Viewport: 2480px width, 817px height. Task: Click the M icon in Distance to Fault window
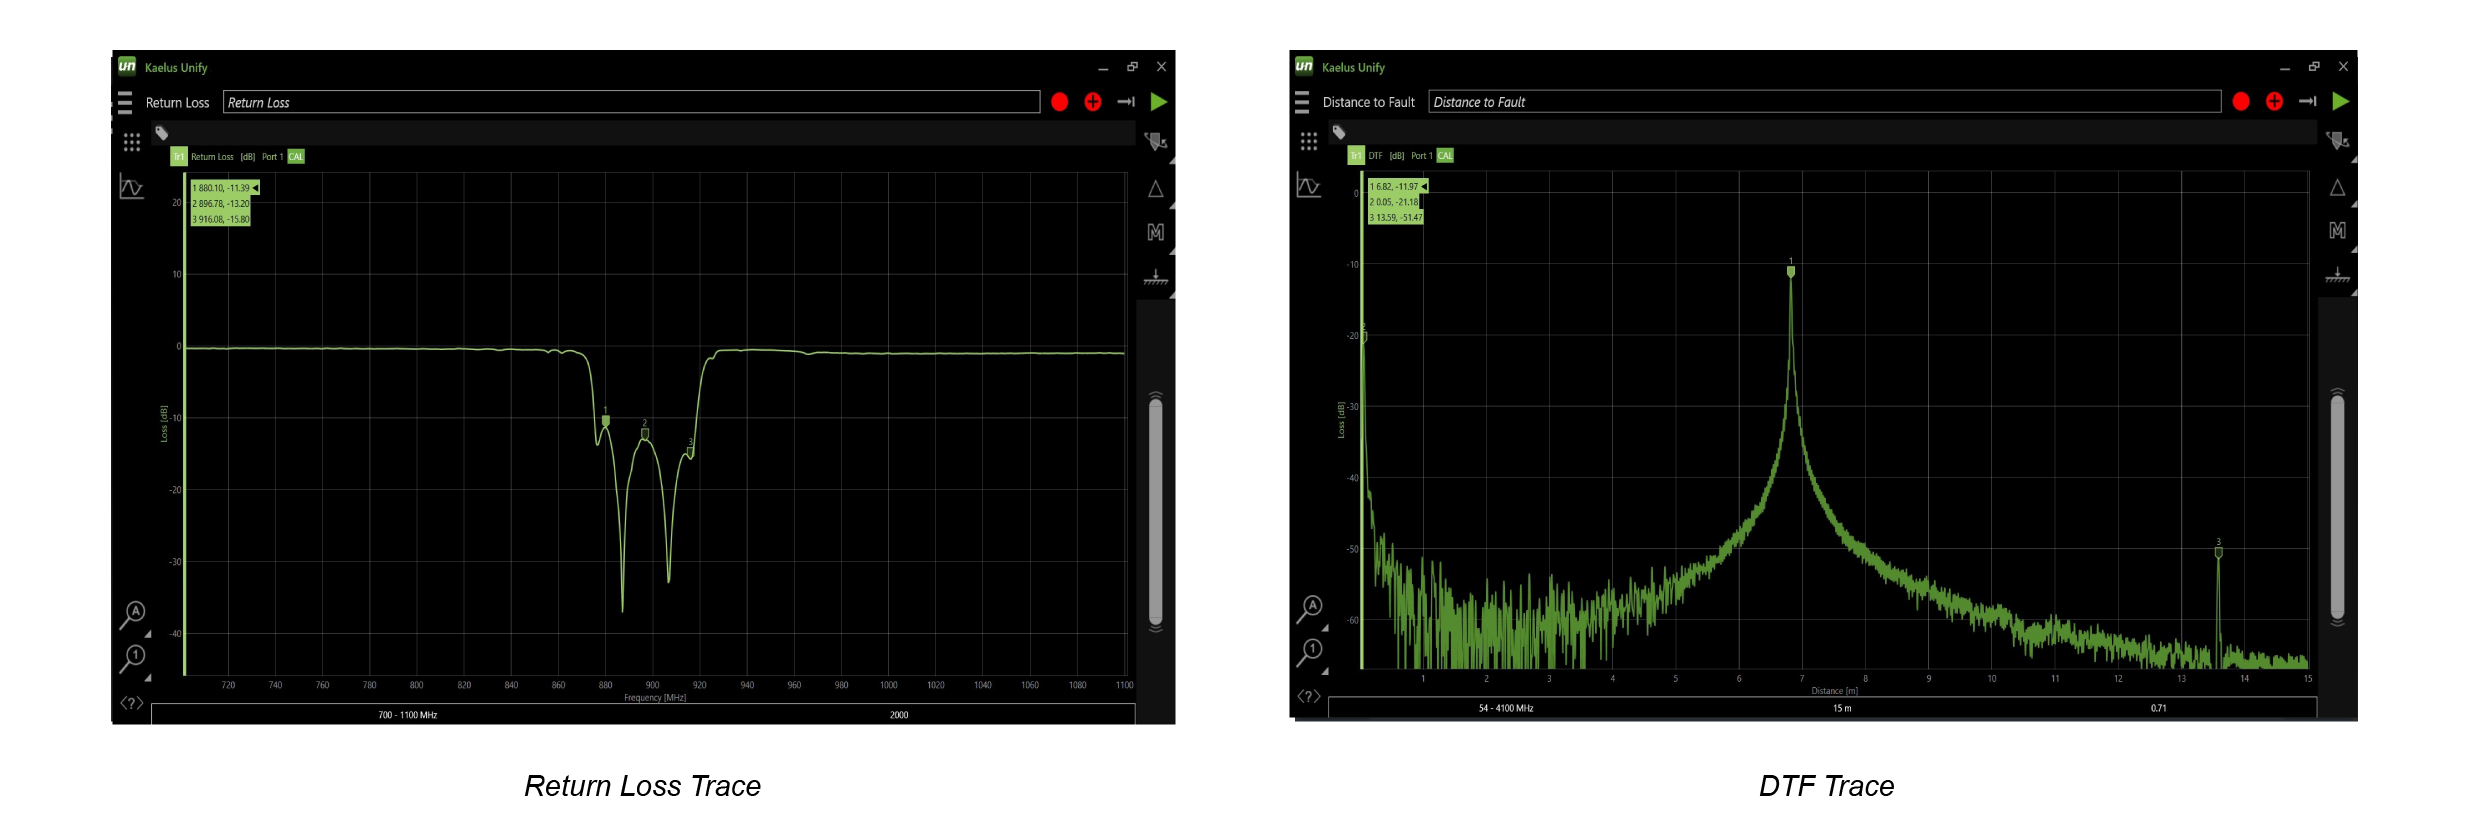click(x=2337, y=231)
